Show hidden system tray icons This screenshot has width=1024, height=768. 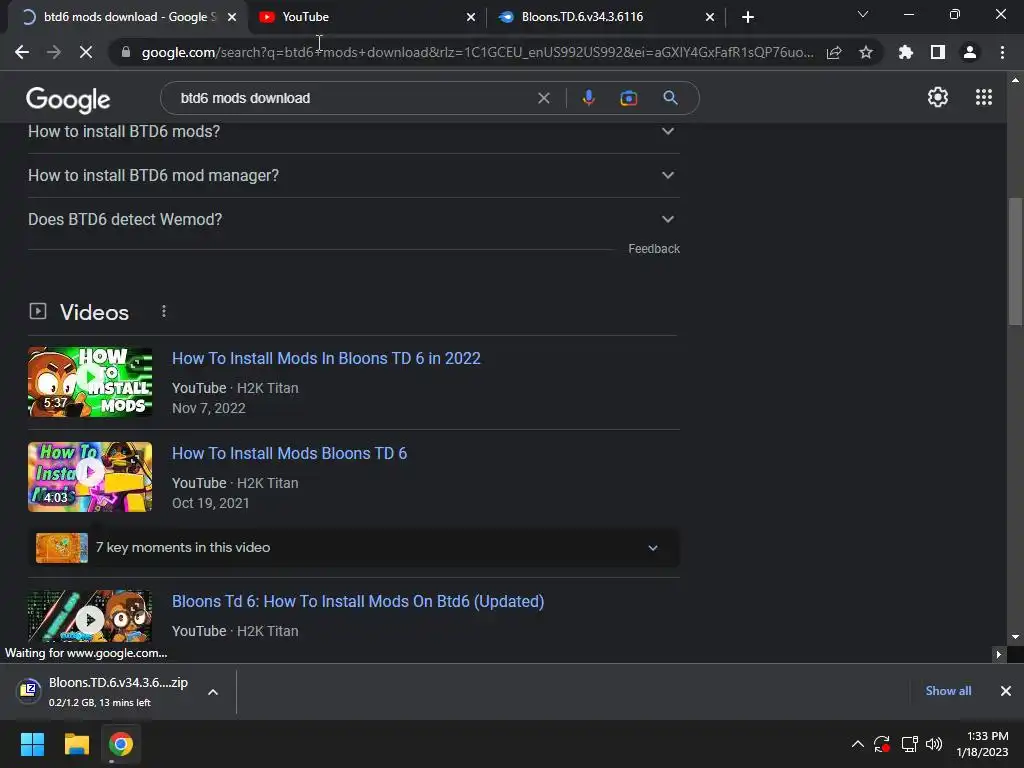click(x=857, y=744)
